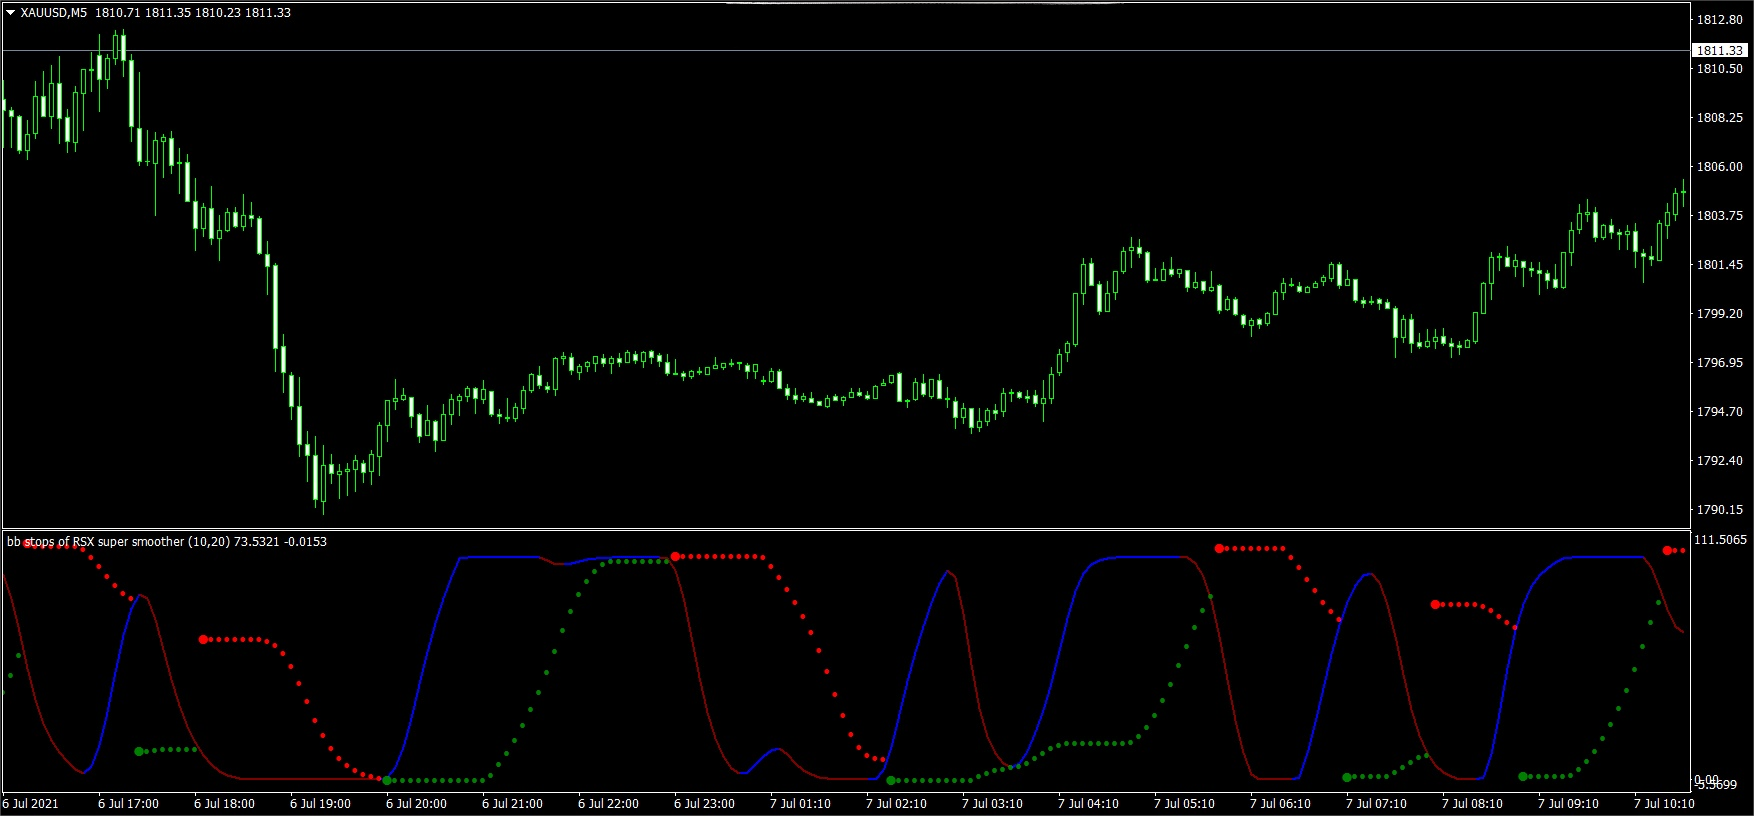Select the current price label 1811.33
This screenshot has height=816, width=1754.
point(1719,50)
